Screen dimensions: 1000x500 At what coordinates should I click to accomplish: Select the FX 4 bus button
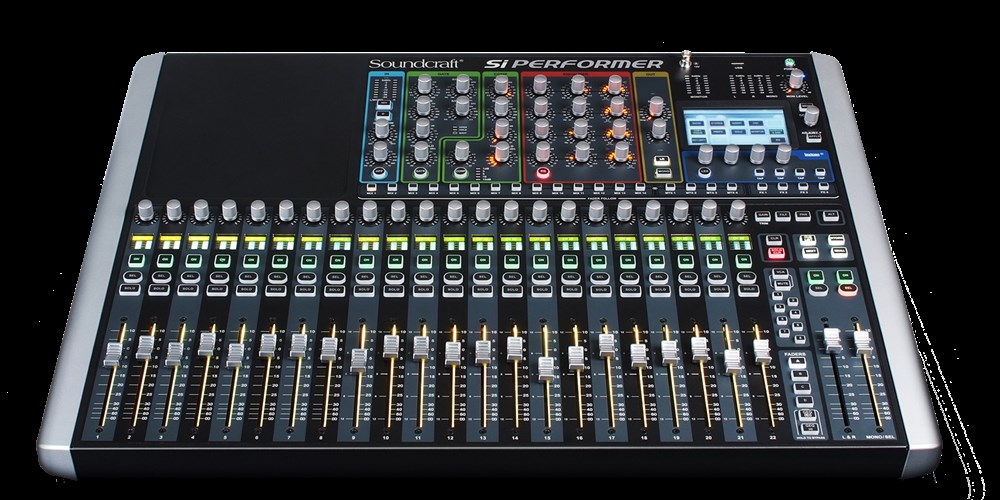(x=825, y=187)
